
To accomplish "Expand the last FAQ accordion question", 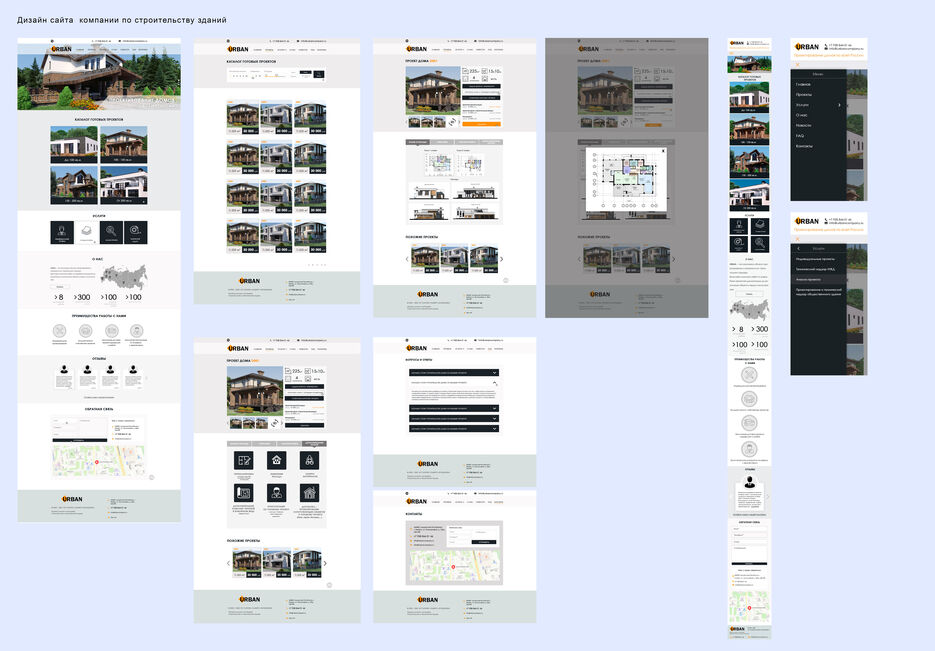I will point(454,429).
